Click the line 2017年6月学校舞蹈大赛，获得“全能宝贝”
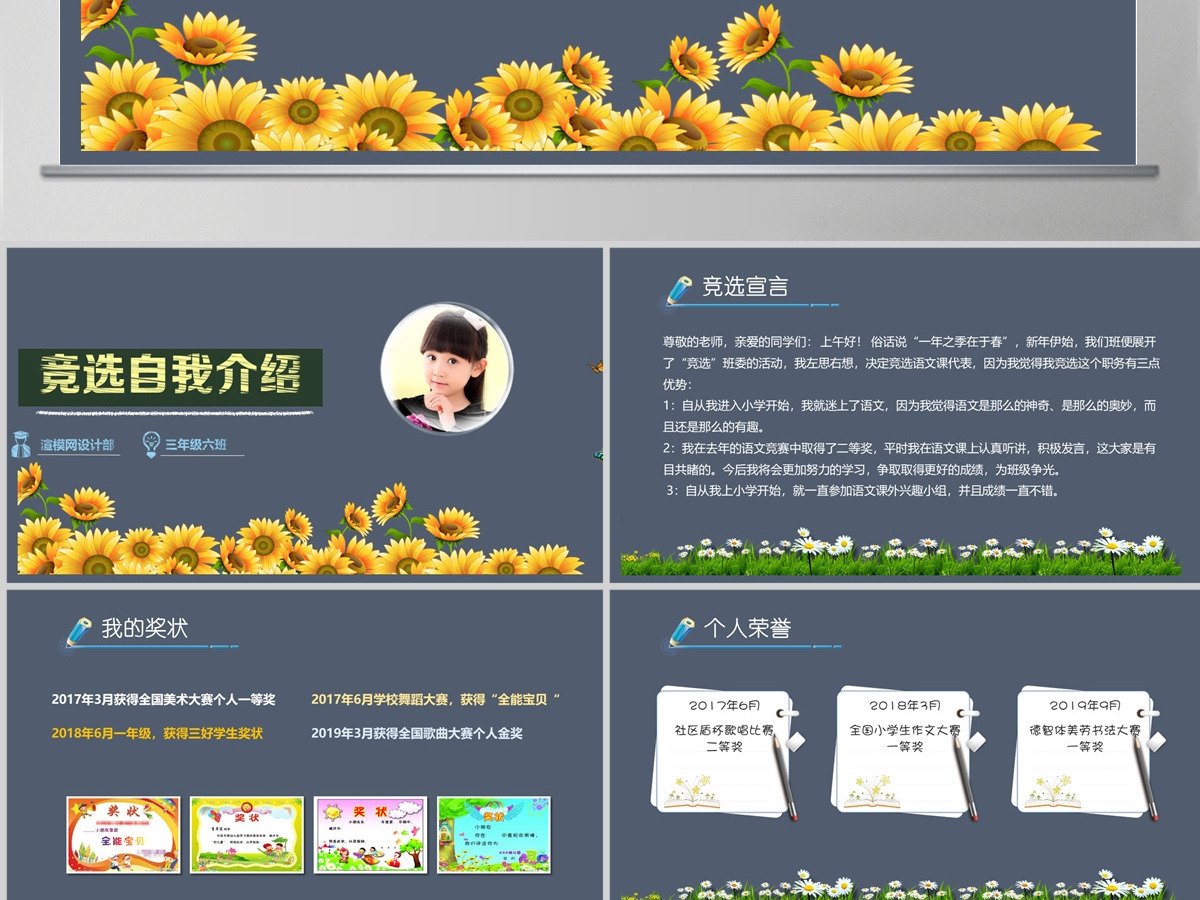 (x=435, y=699)
